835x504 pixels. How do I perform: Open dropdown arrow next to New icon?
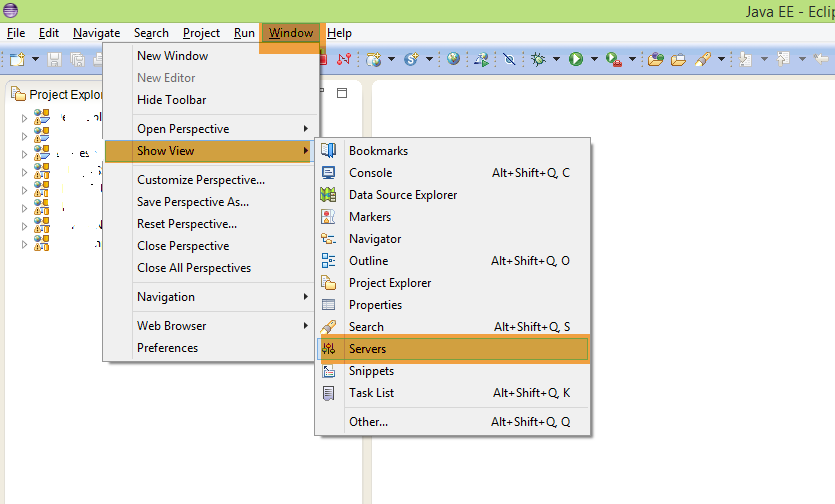(35, 59)
